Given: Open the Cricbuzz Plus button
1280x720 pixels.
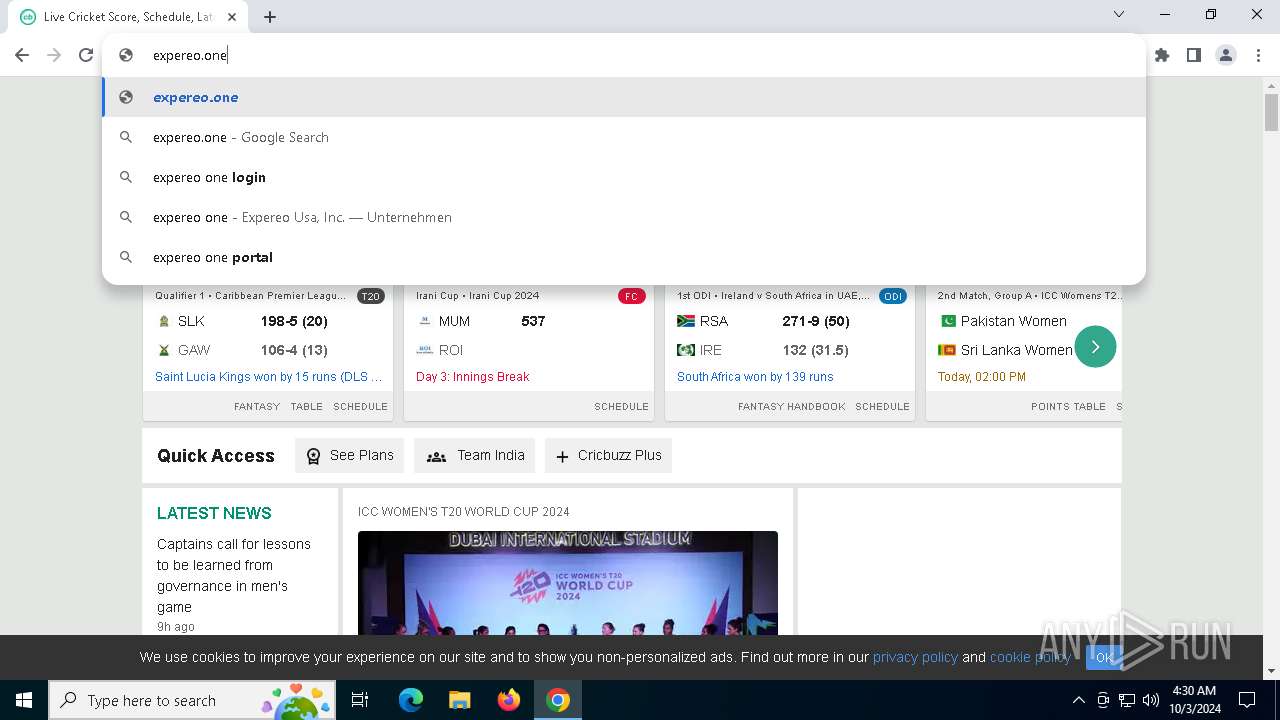Looking at the screenshot, I should pyautogui.click(x=608, y=455).
